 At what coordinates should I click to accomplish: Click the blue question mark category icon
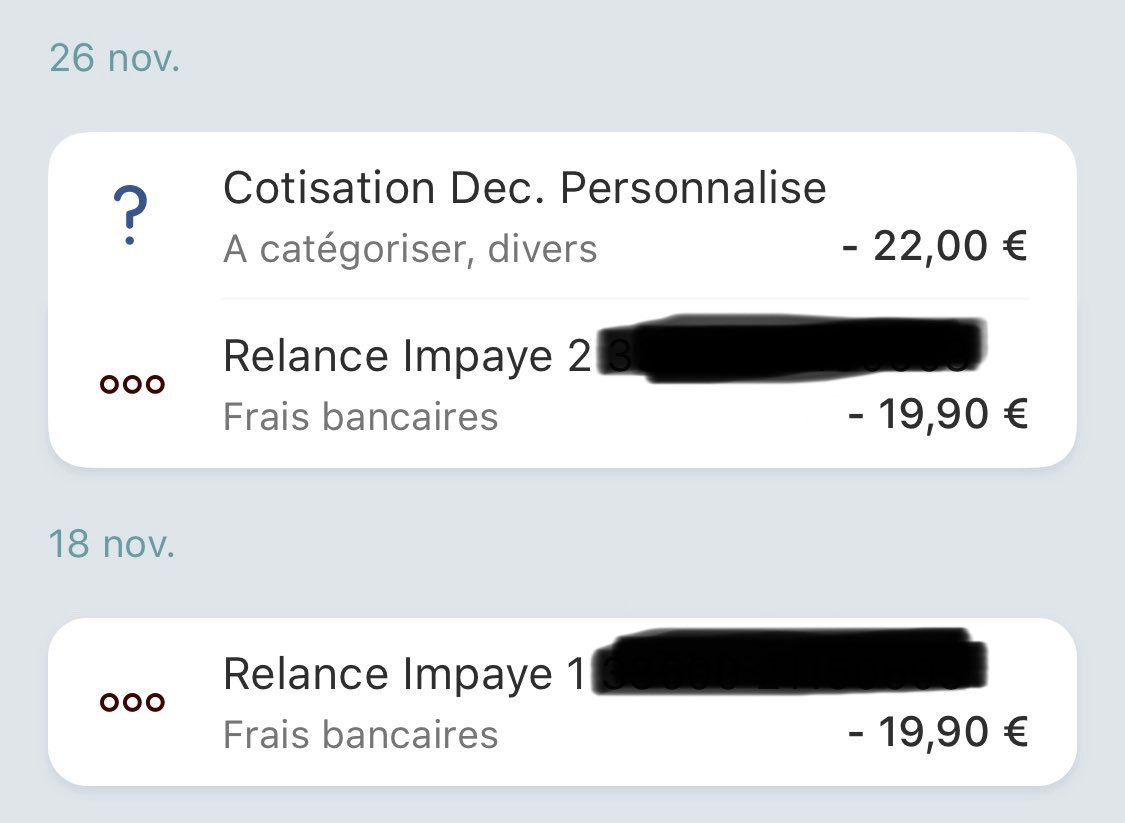130,219
